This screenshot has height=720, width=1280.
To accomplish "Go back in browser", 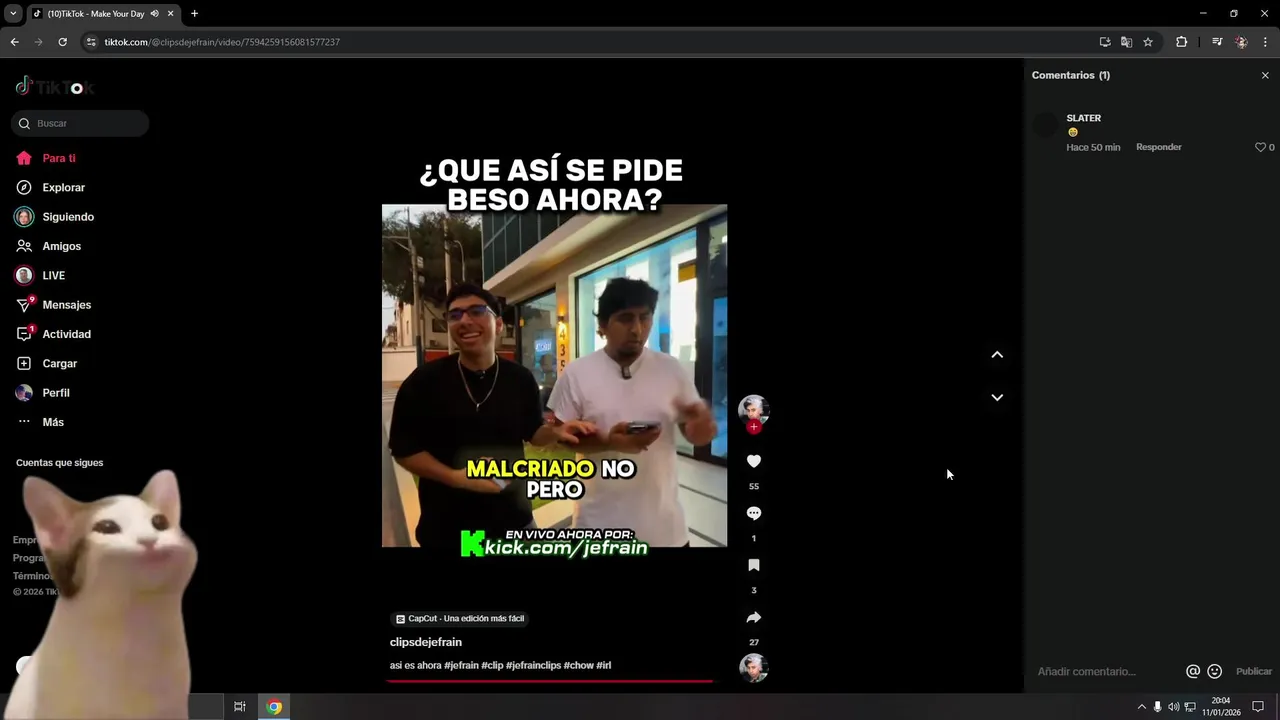I will tap(14, 42).
